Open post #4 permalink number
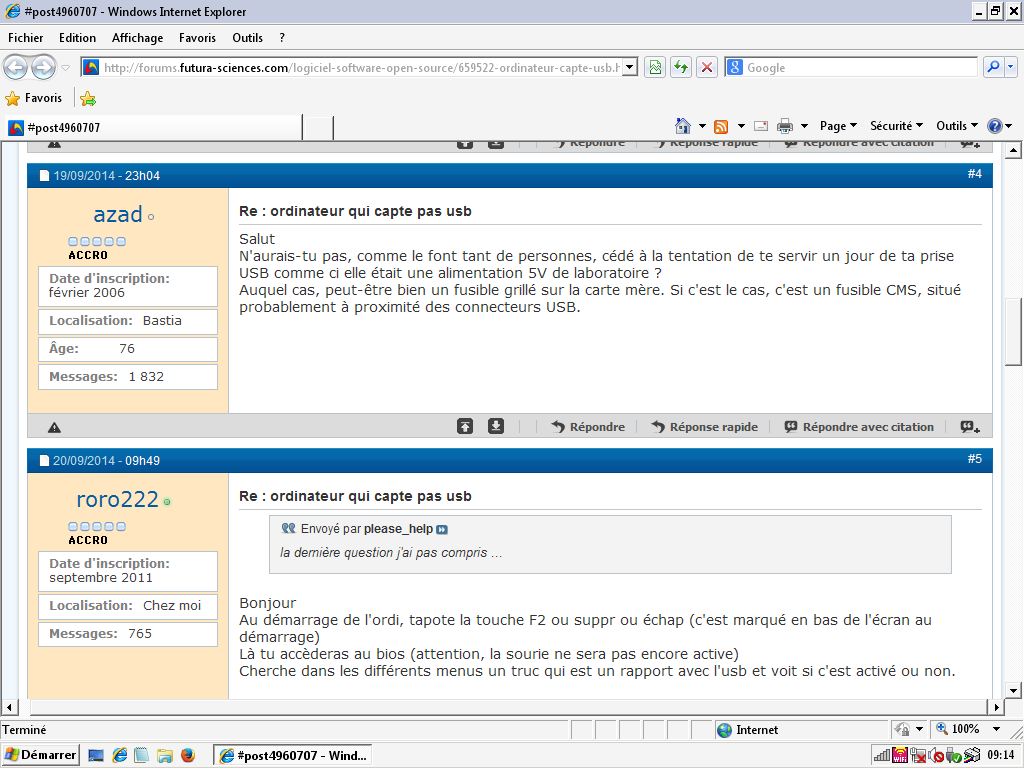Image resolution: width=1024 pixels, height=768 pixels. point(974,174)
